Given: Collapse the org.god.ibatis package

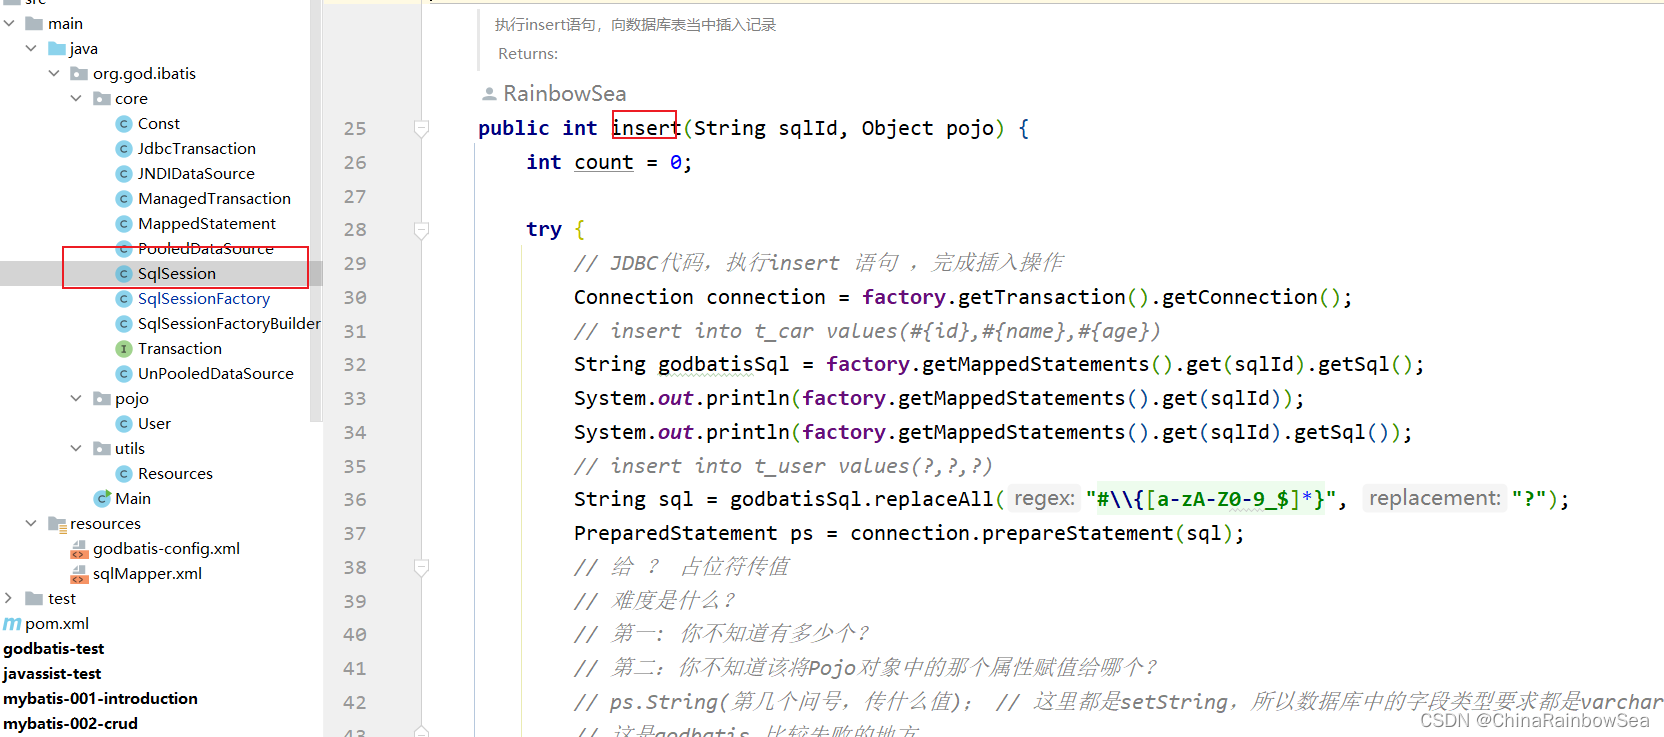Looking at the screenshot, I should pos(54,73).
